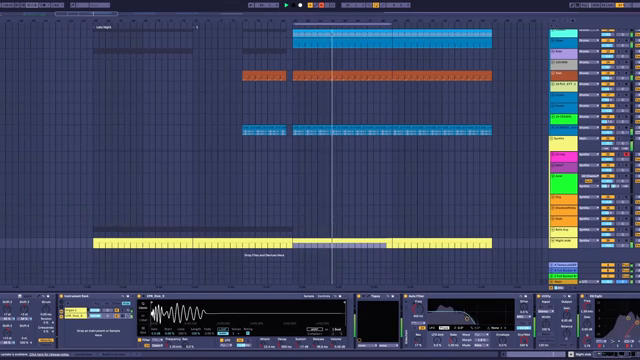Click the Late Night locator marker
This screenshot has width=640, height=360.
click(103, 27)
